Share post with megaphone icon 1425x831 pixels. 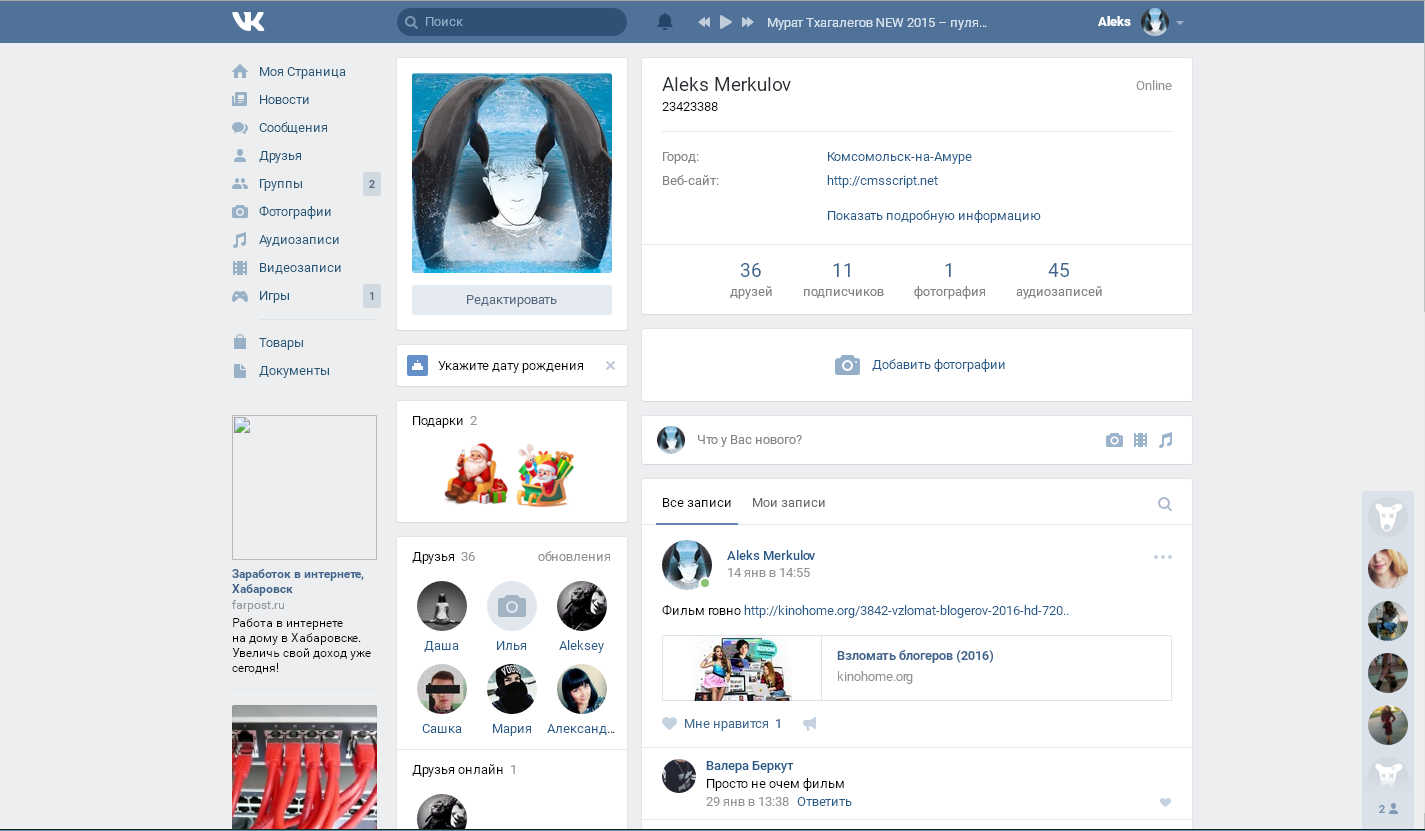pyautogui.click(x=810, y=724)
